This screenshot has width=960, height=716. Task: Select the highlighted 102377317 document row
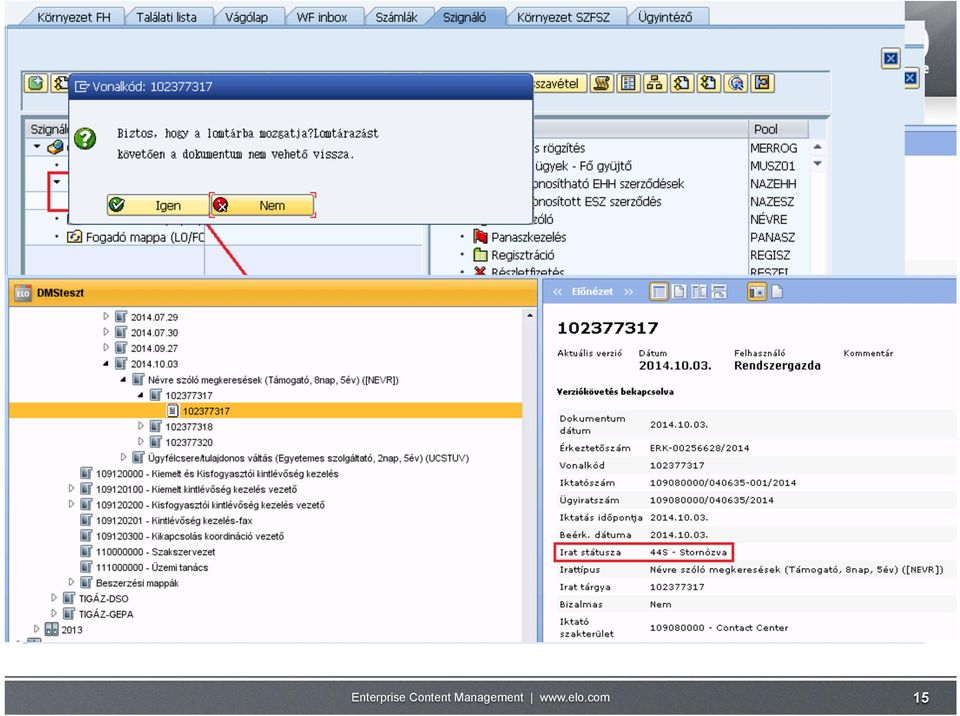pos(266,411)
